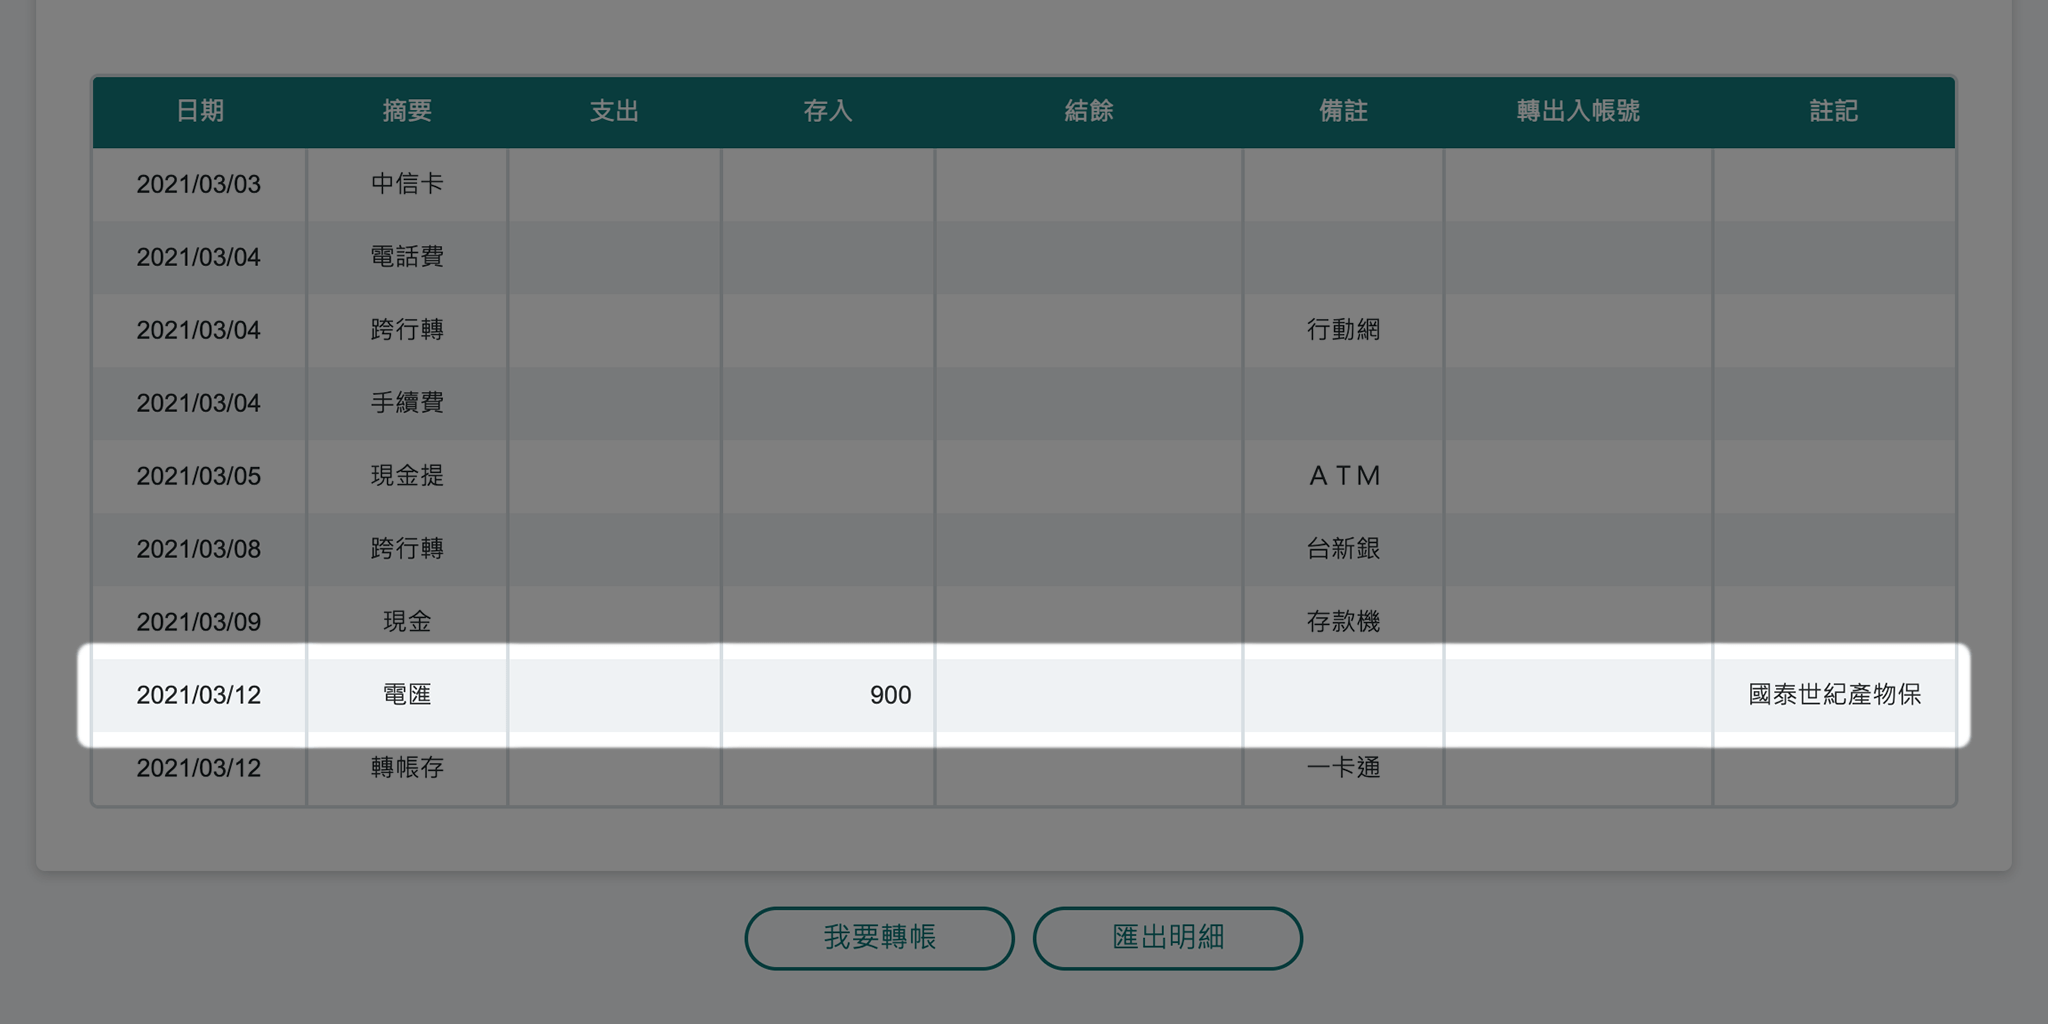
Task: Select the 備註 column header
Action: [1343, 111]
